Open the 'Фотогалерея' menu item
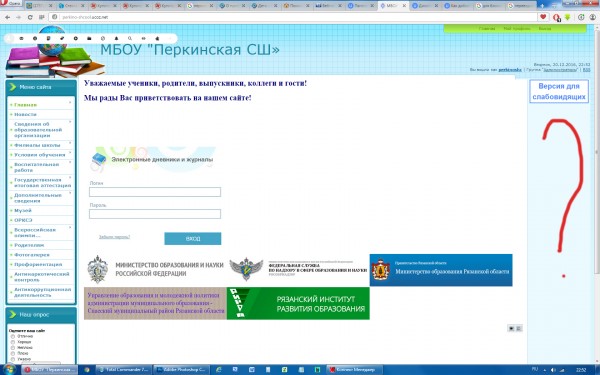Viewport: 600px width, 375px height. tap(32, 255)
